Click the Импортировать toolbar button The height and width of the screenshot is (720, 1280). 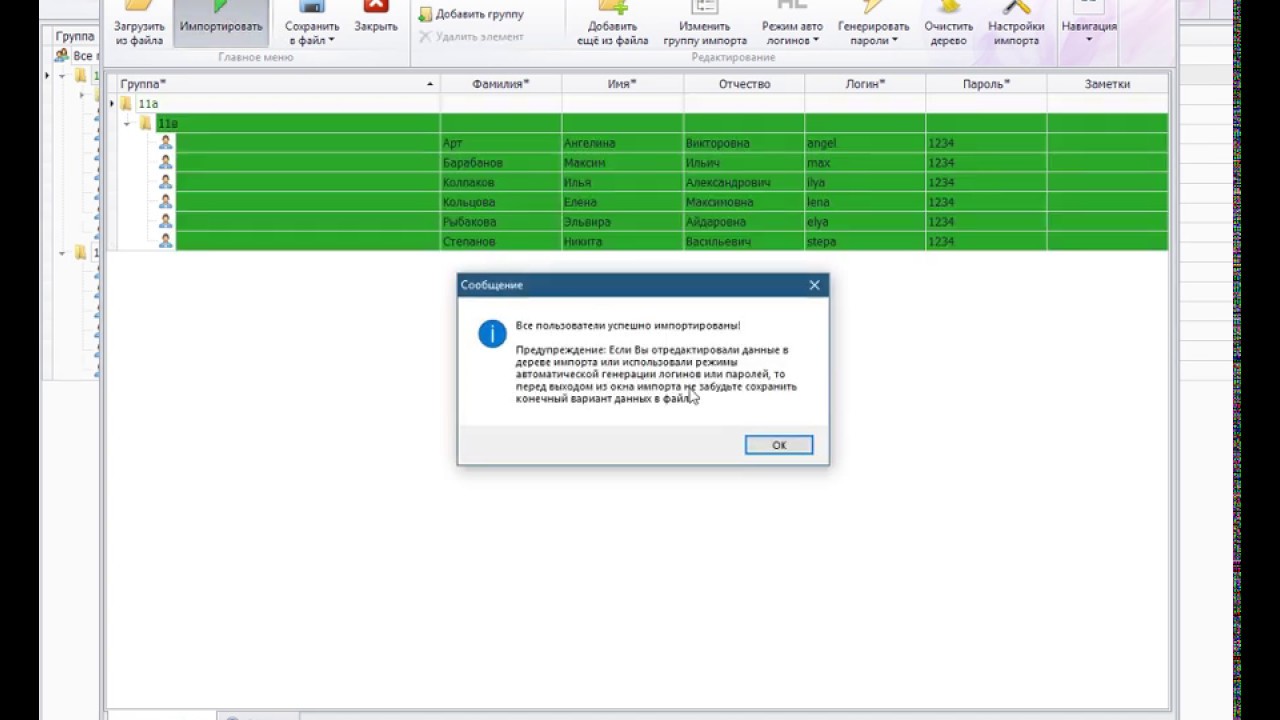coord(221,24)
